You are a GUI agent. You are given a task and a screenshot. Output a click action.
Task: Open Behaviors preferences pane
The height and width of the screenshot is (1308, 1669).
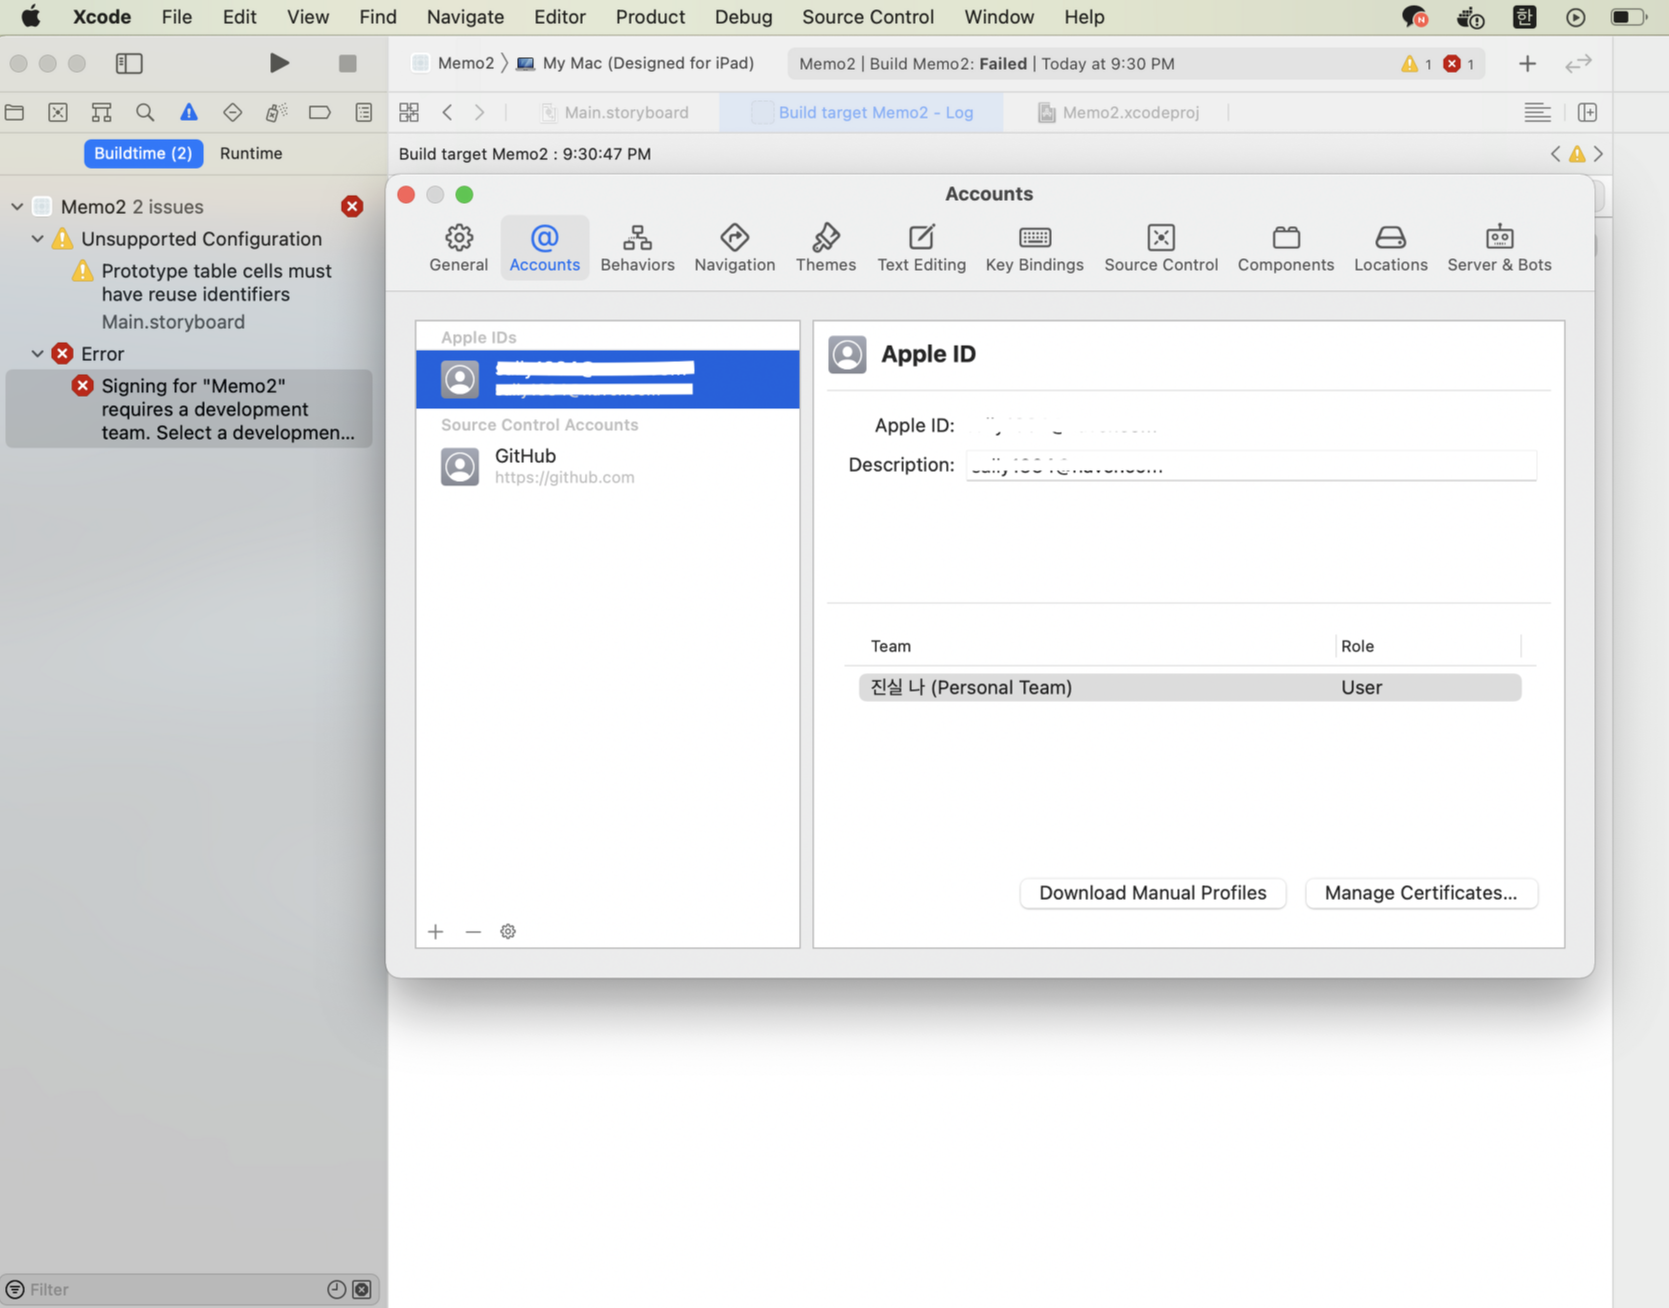click(x=637, y=247)
